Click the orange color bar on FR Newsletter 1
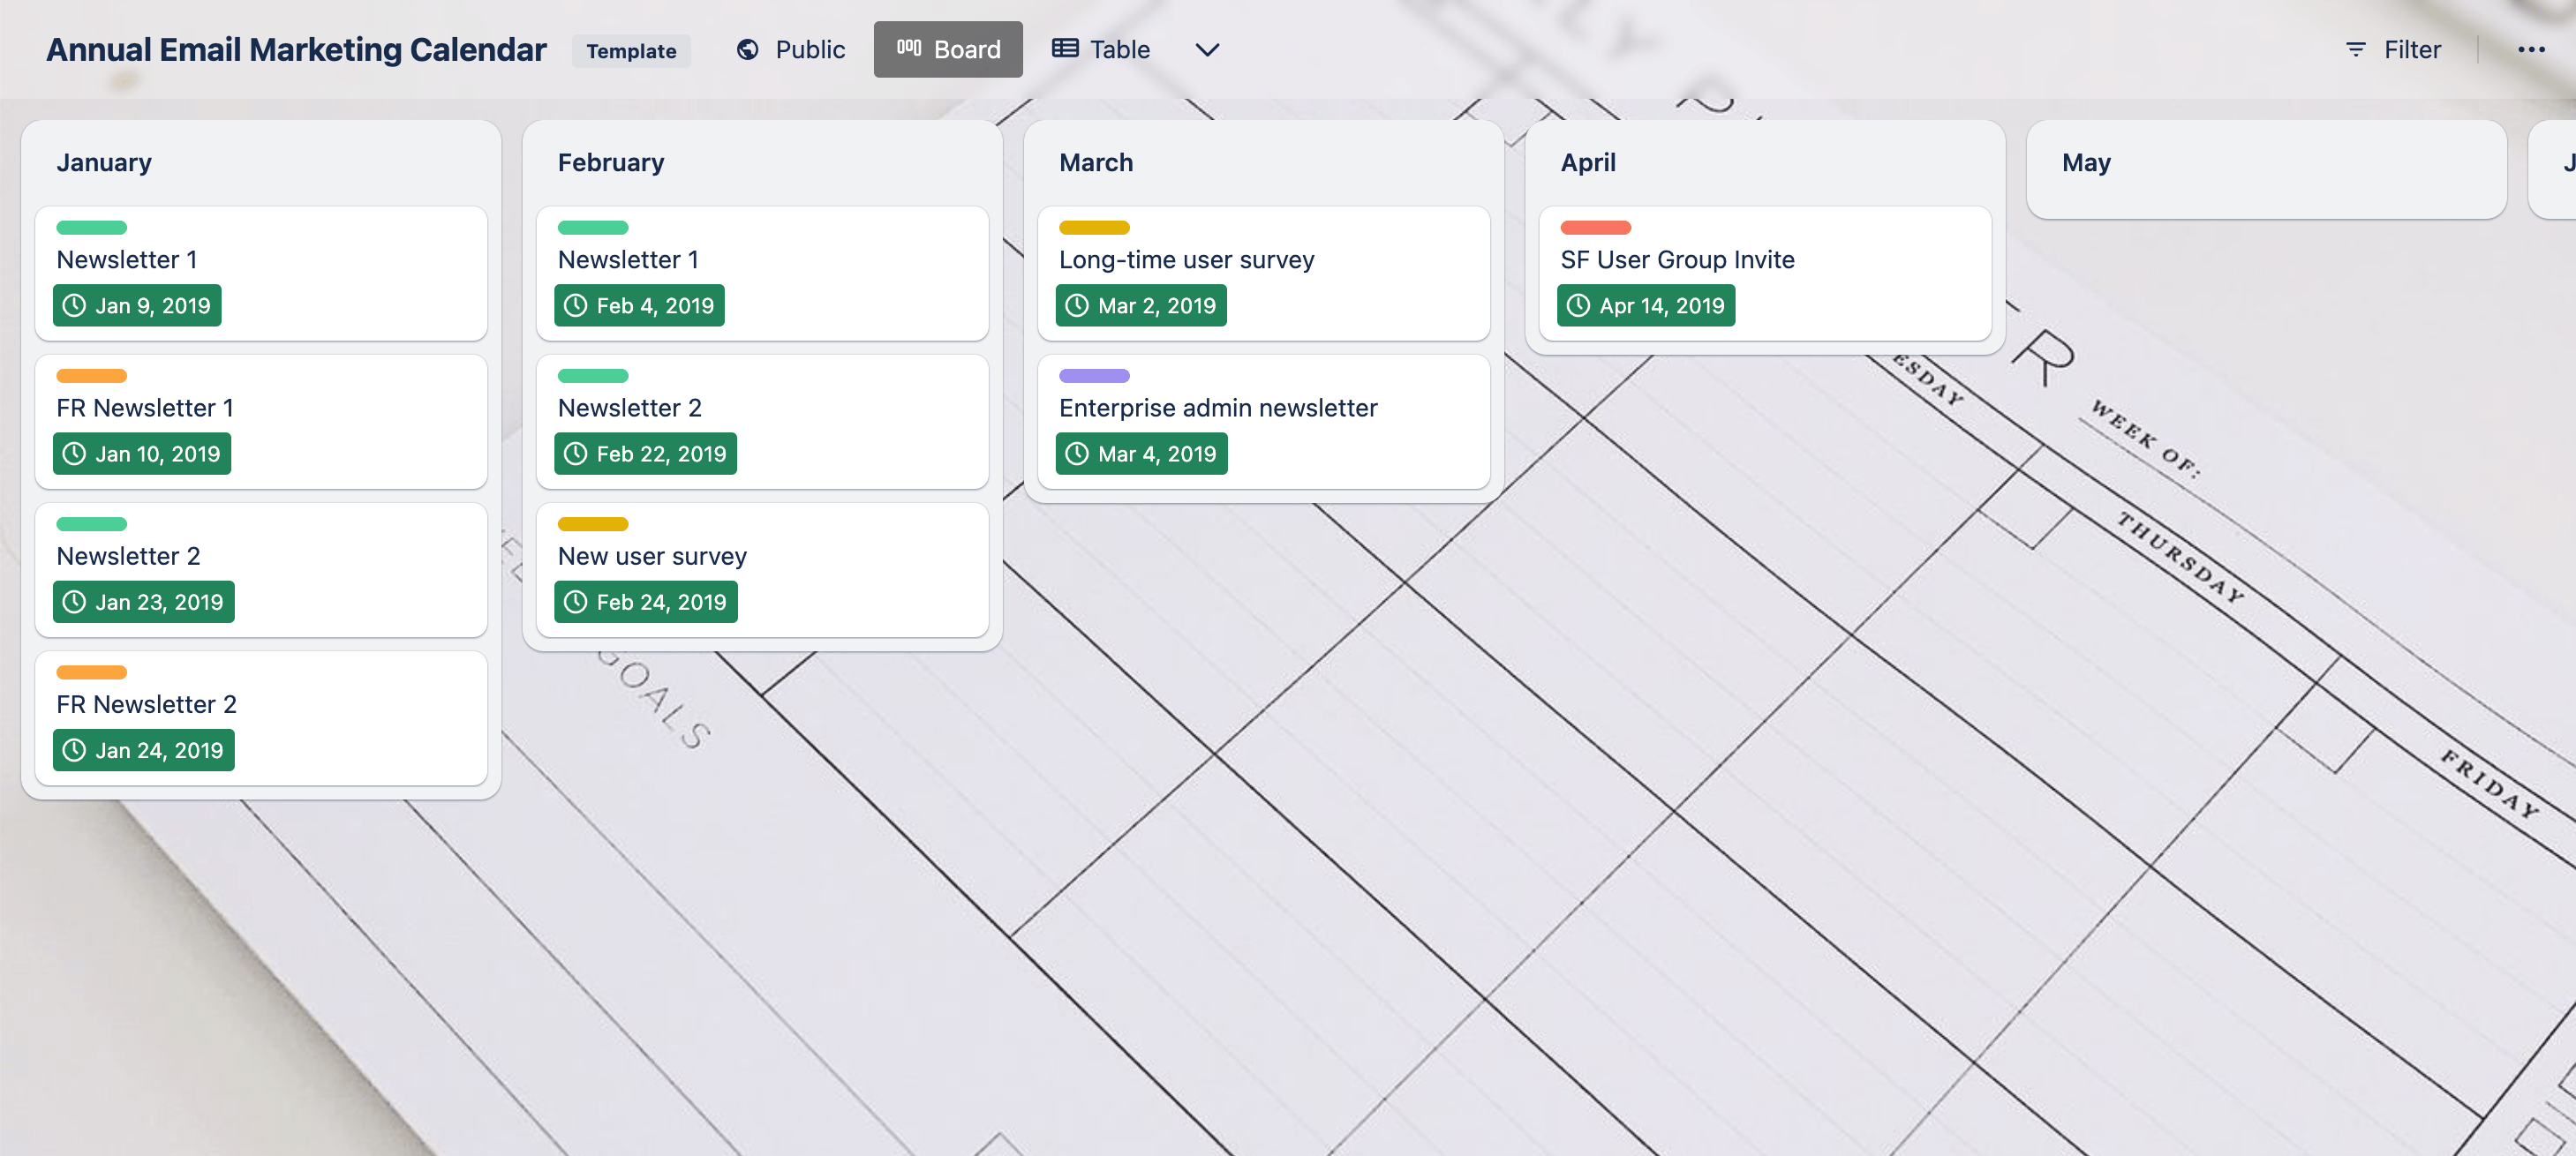 pyautogui.click(x=91, y=376)
